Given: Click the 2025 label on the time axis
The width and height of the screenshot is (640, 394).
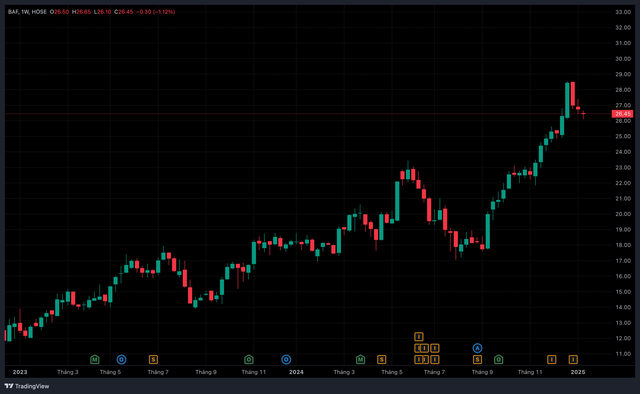Looking at the screenshot, I should [578, 372].
